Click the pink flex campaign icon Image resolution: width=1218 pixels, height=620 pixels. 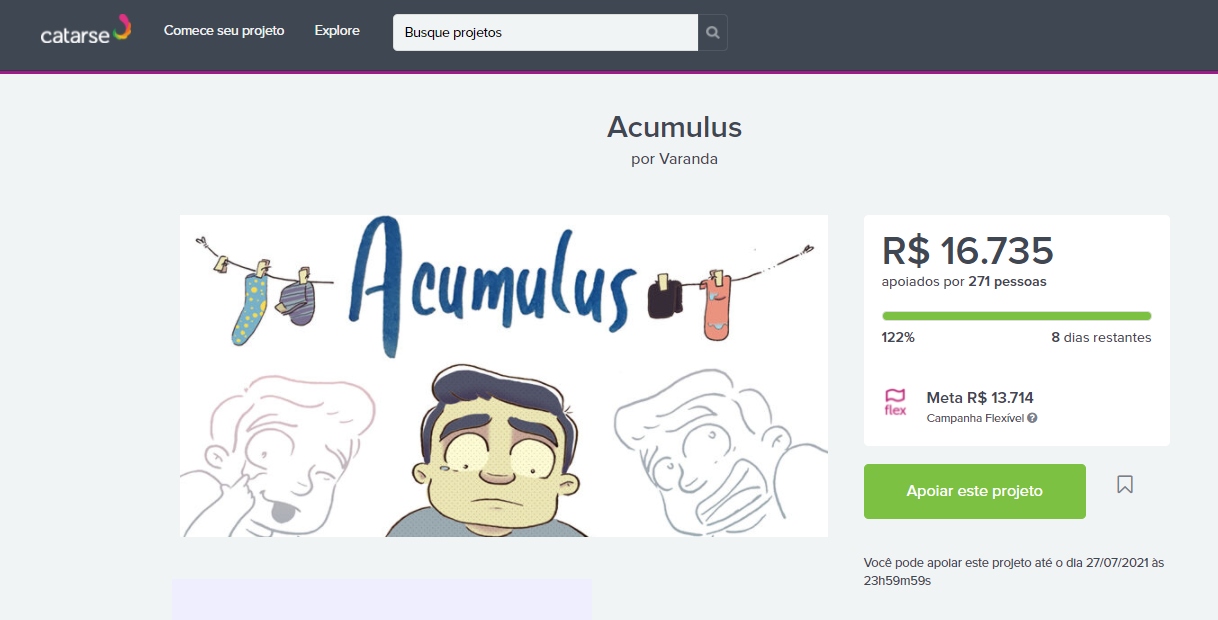pyautogui.click(x=895, y=402)
